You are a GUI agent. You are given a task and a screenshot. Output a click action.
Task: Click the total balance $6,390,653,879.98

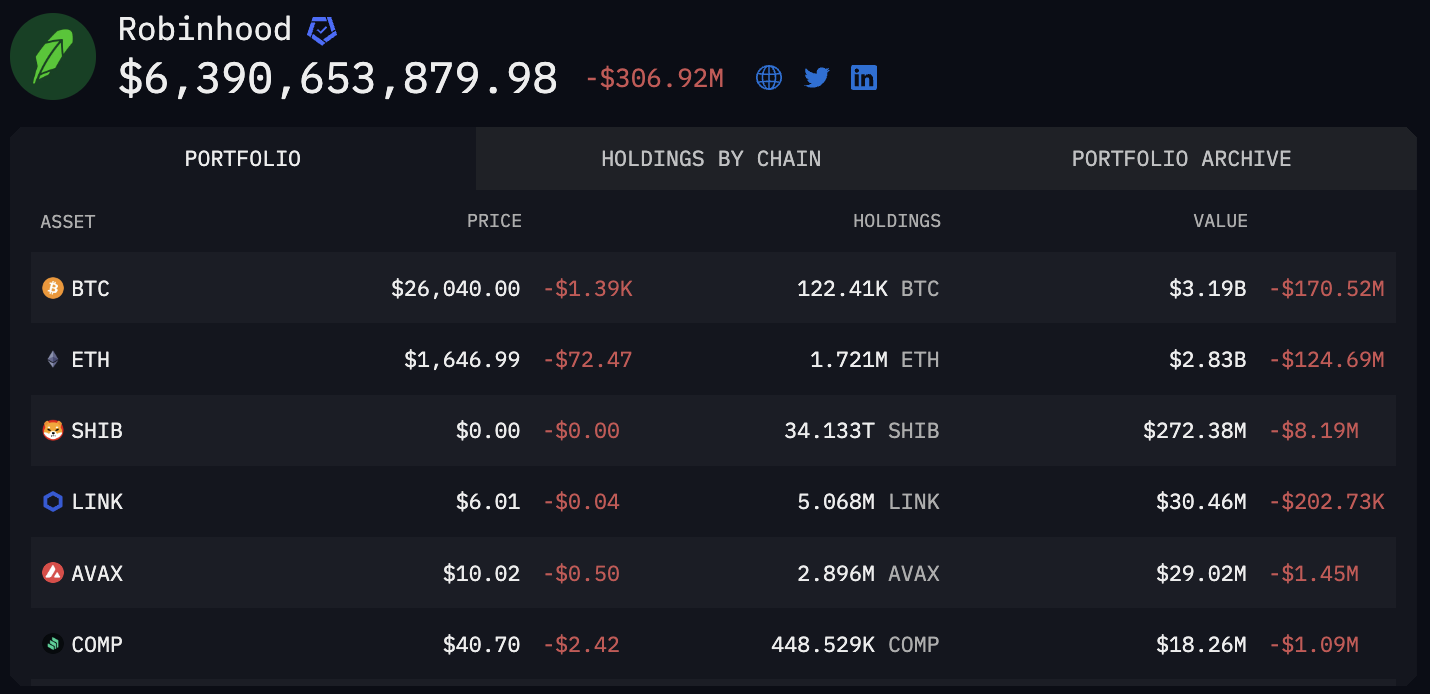click(x=338, y=78)
